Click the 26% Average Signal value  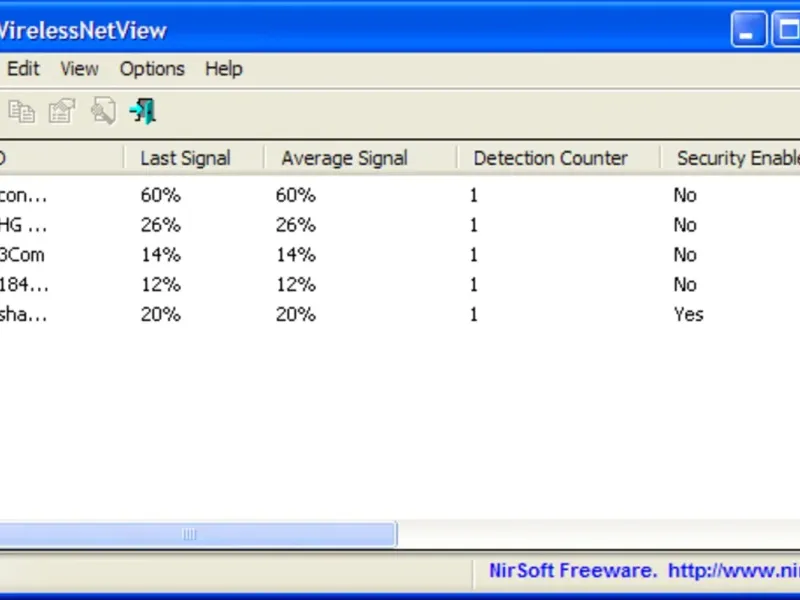(296, 224)
